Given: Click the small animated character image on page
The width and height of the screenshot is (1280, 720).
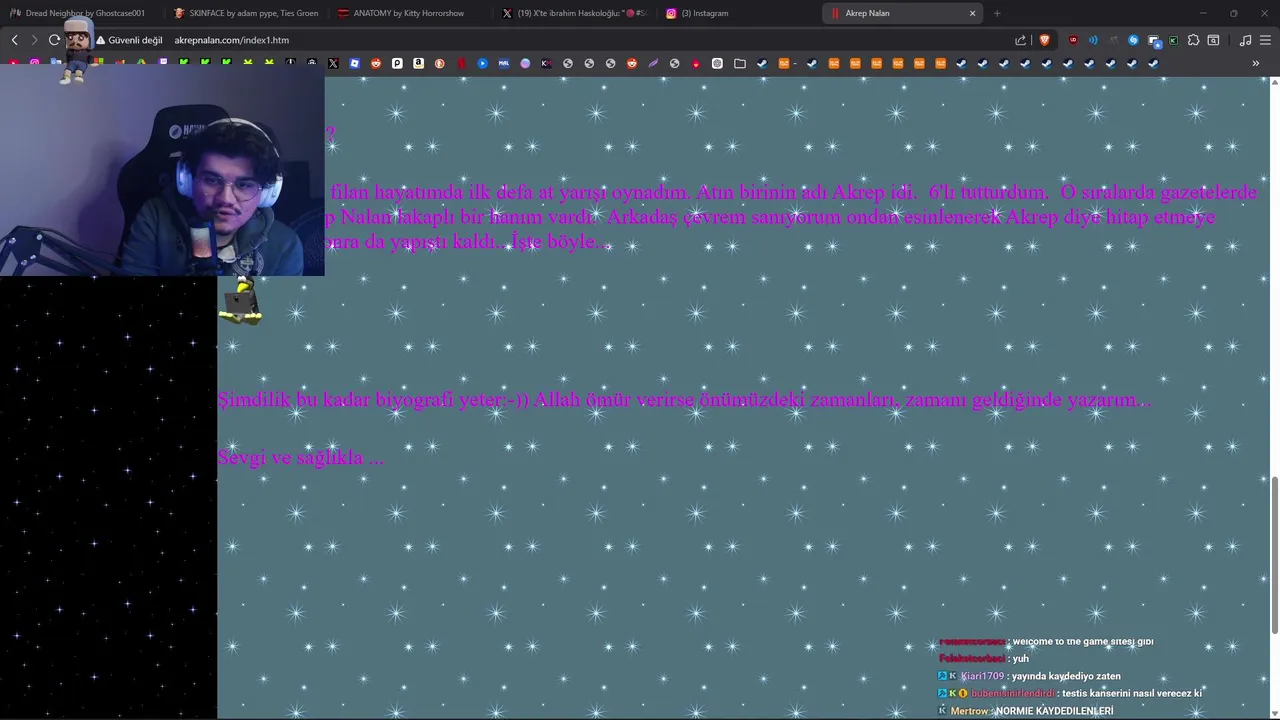Looking at the screenshot, I should tap(241, 302).
